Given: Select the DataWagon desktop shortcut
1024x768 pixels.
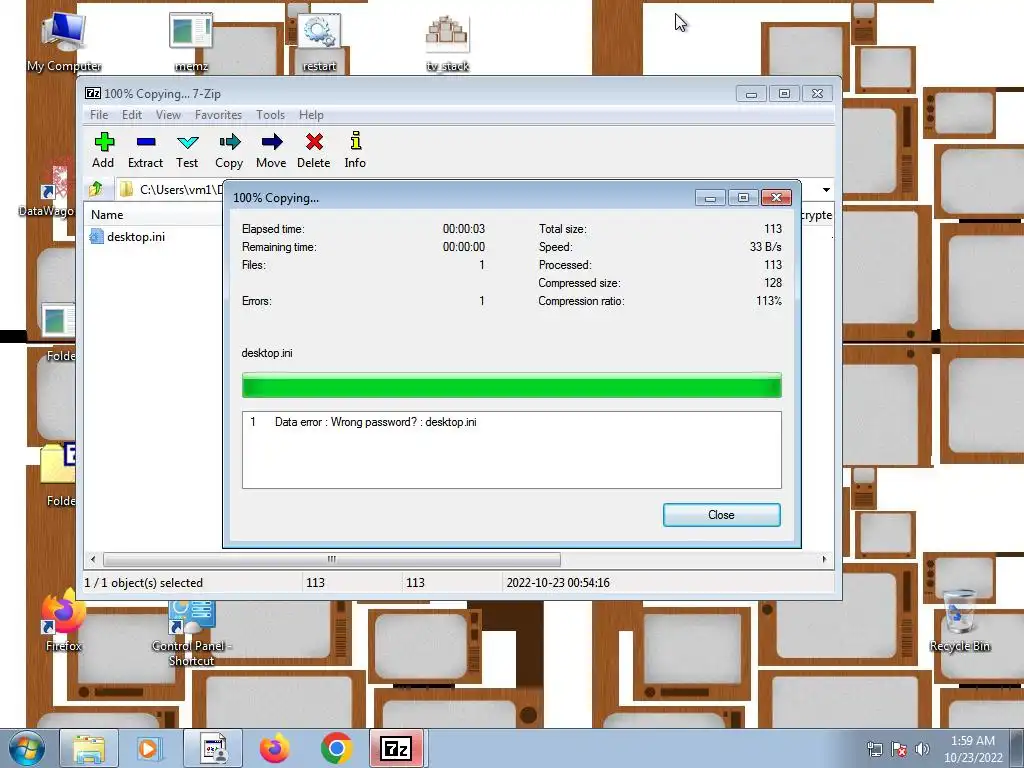Looking at the screenshot, I should point(47,189).
